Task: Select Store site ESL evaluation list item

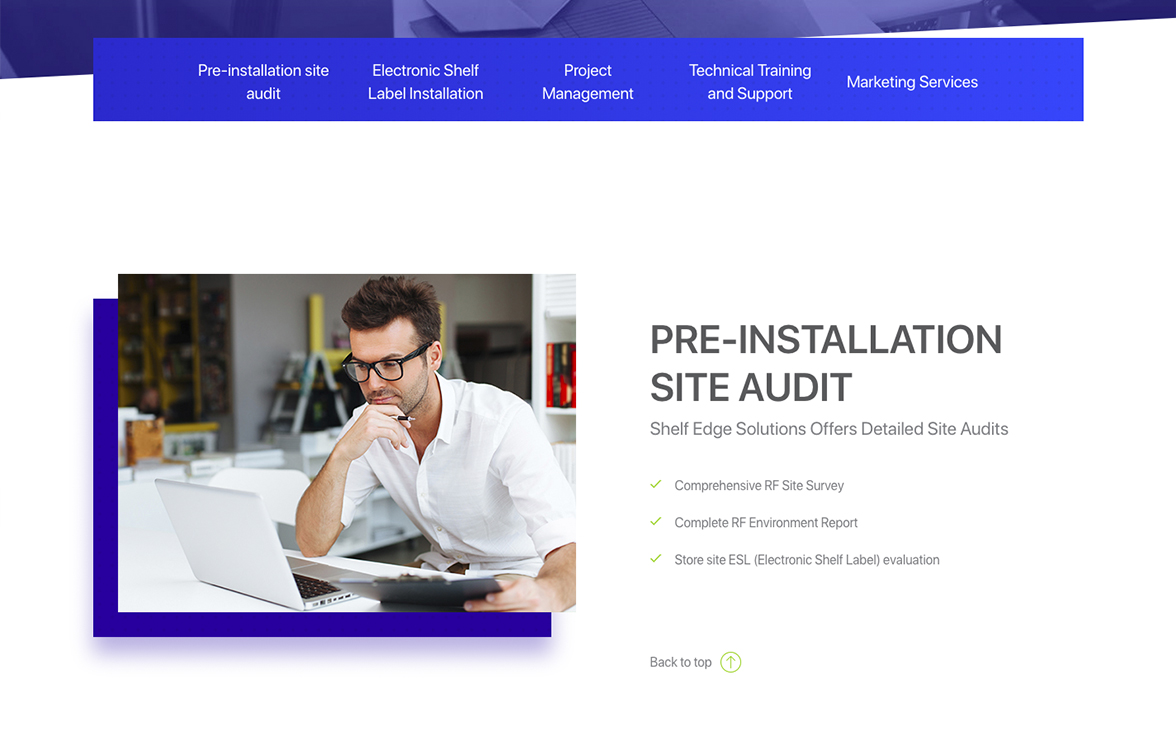Action: click(807, 560)
